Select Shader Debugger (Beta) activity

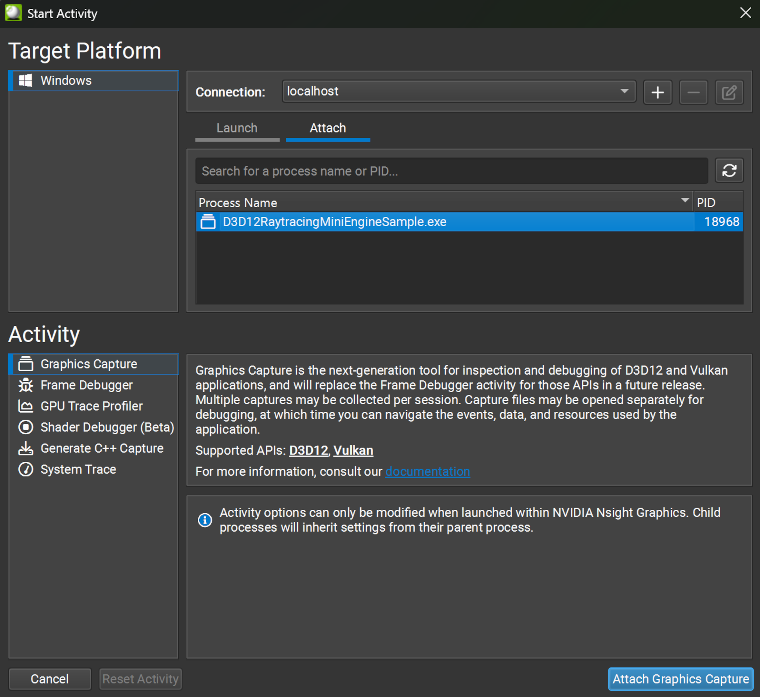(x=107, y=427)
